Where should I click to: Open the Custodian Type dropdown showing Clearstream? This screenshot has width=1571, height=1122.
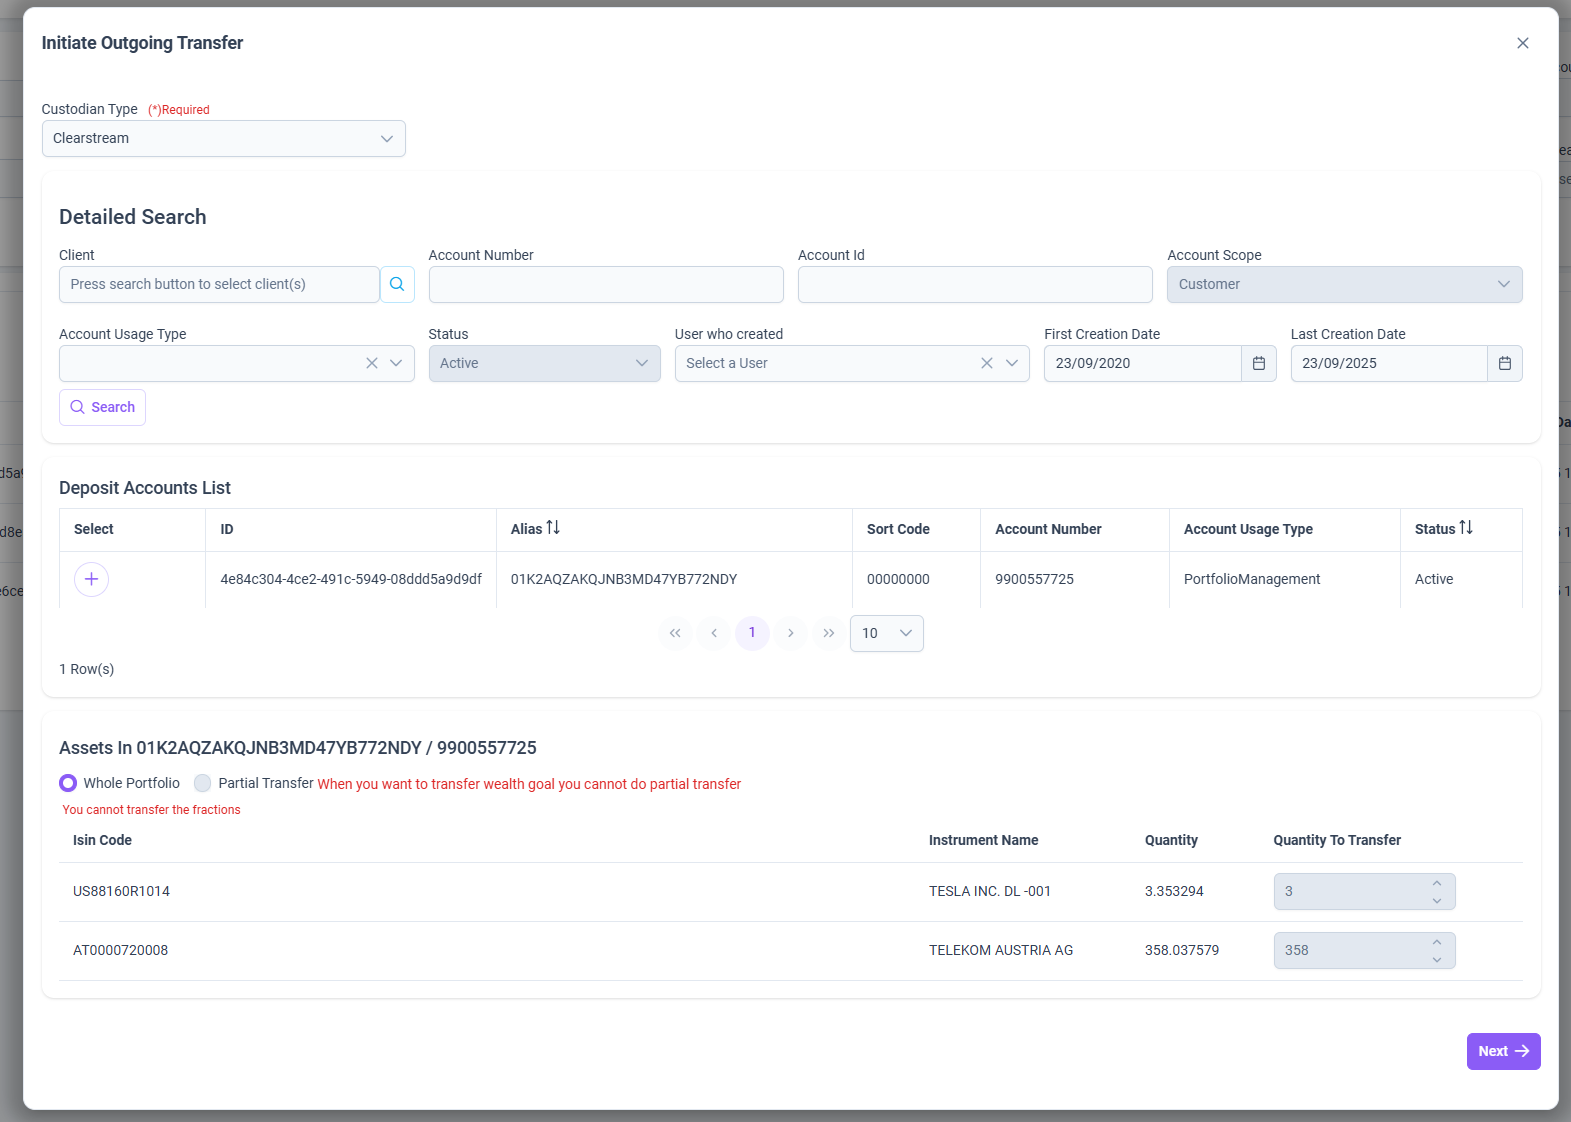(223, 138)
